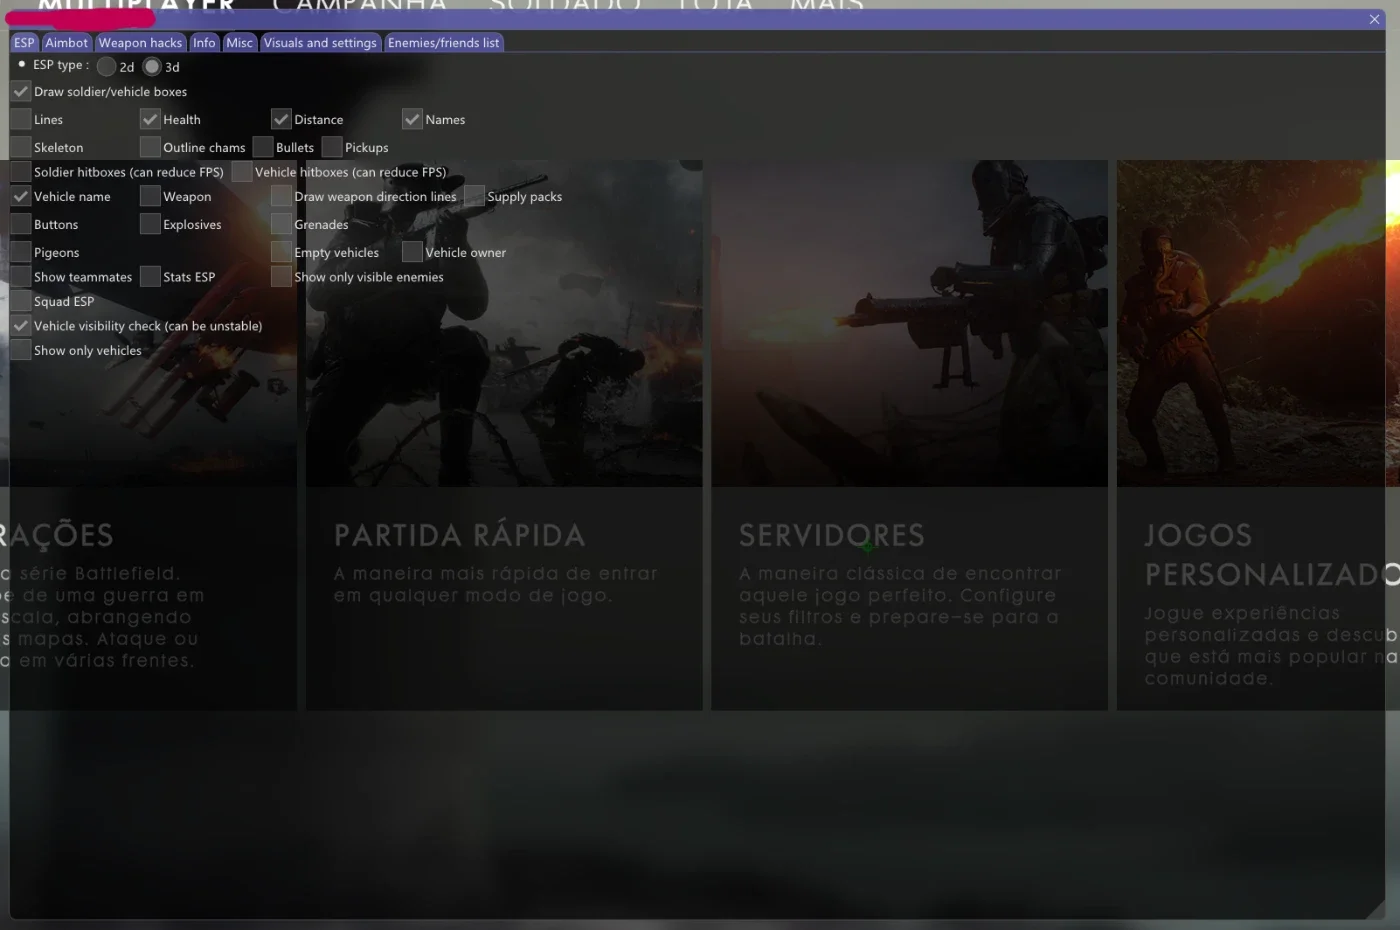The height and width of the screenshot is (930, 1400).
Task: Uncheck the Vehicle name option
Action: tap(21, 196)
